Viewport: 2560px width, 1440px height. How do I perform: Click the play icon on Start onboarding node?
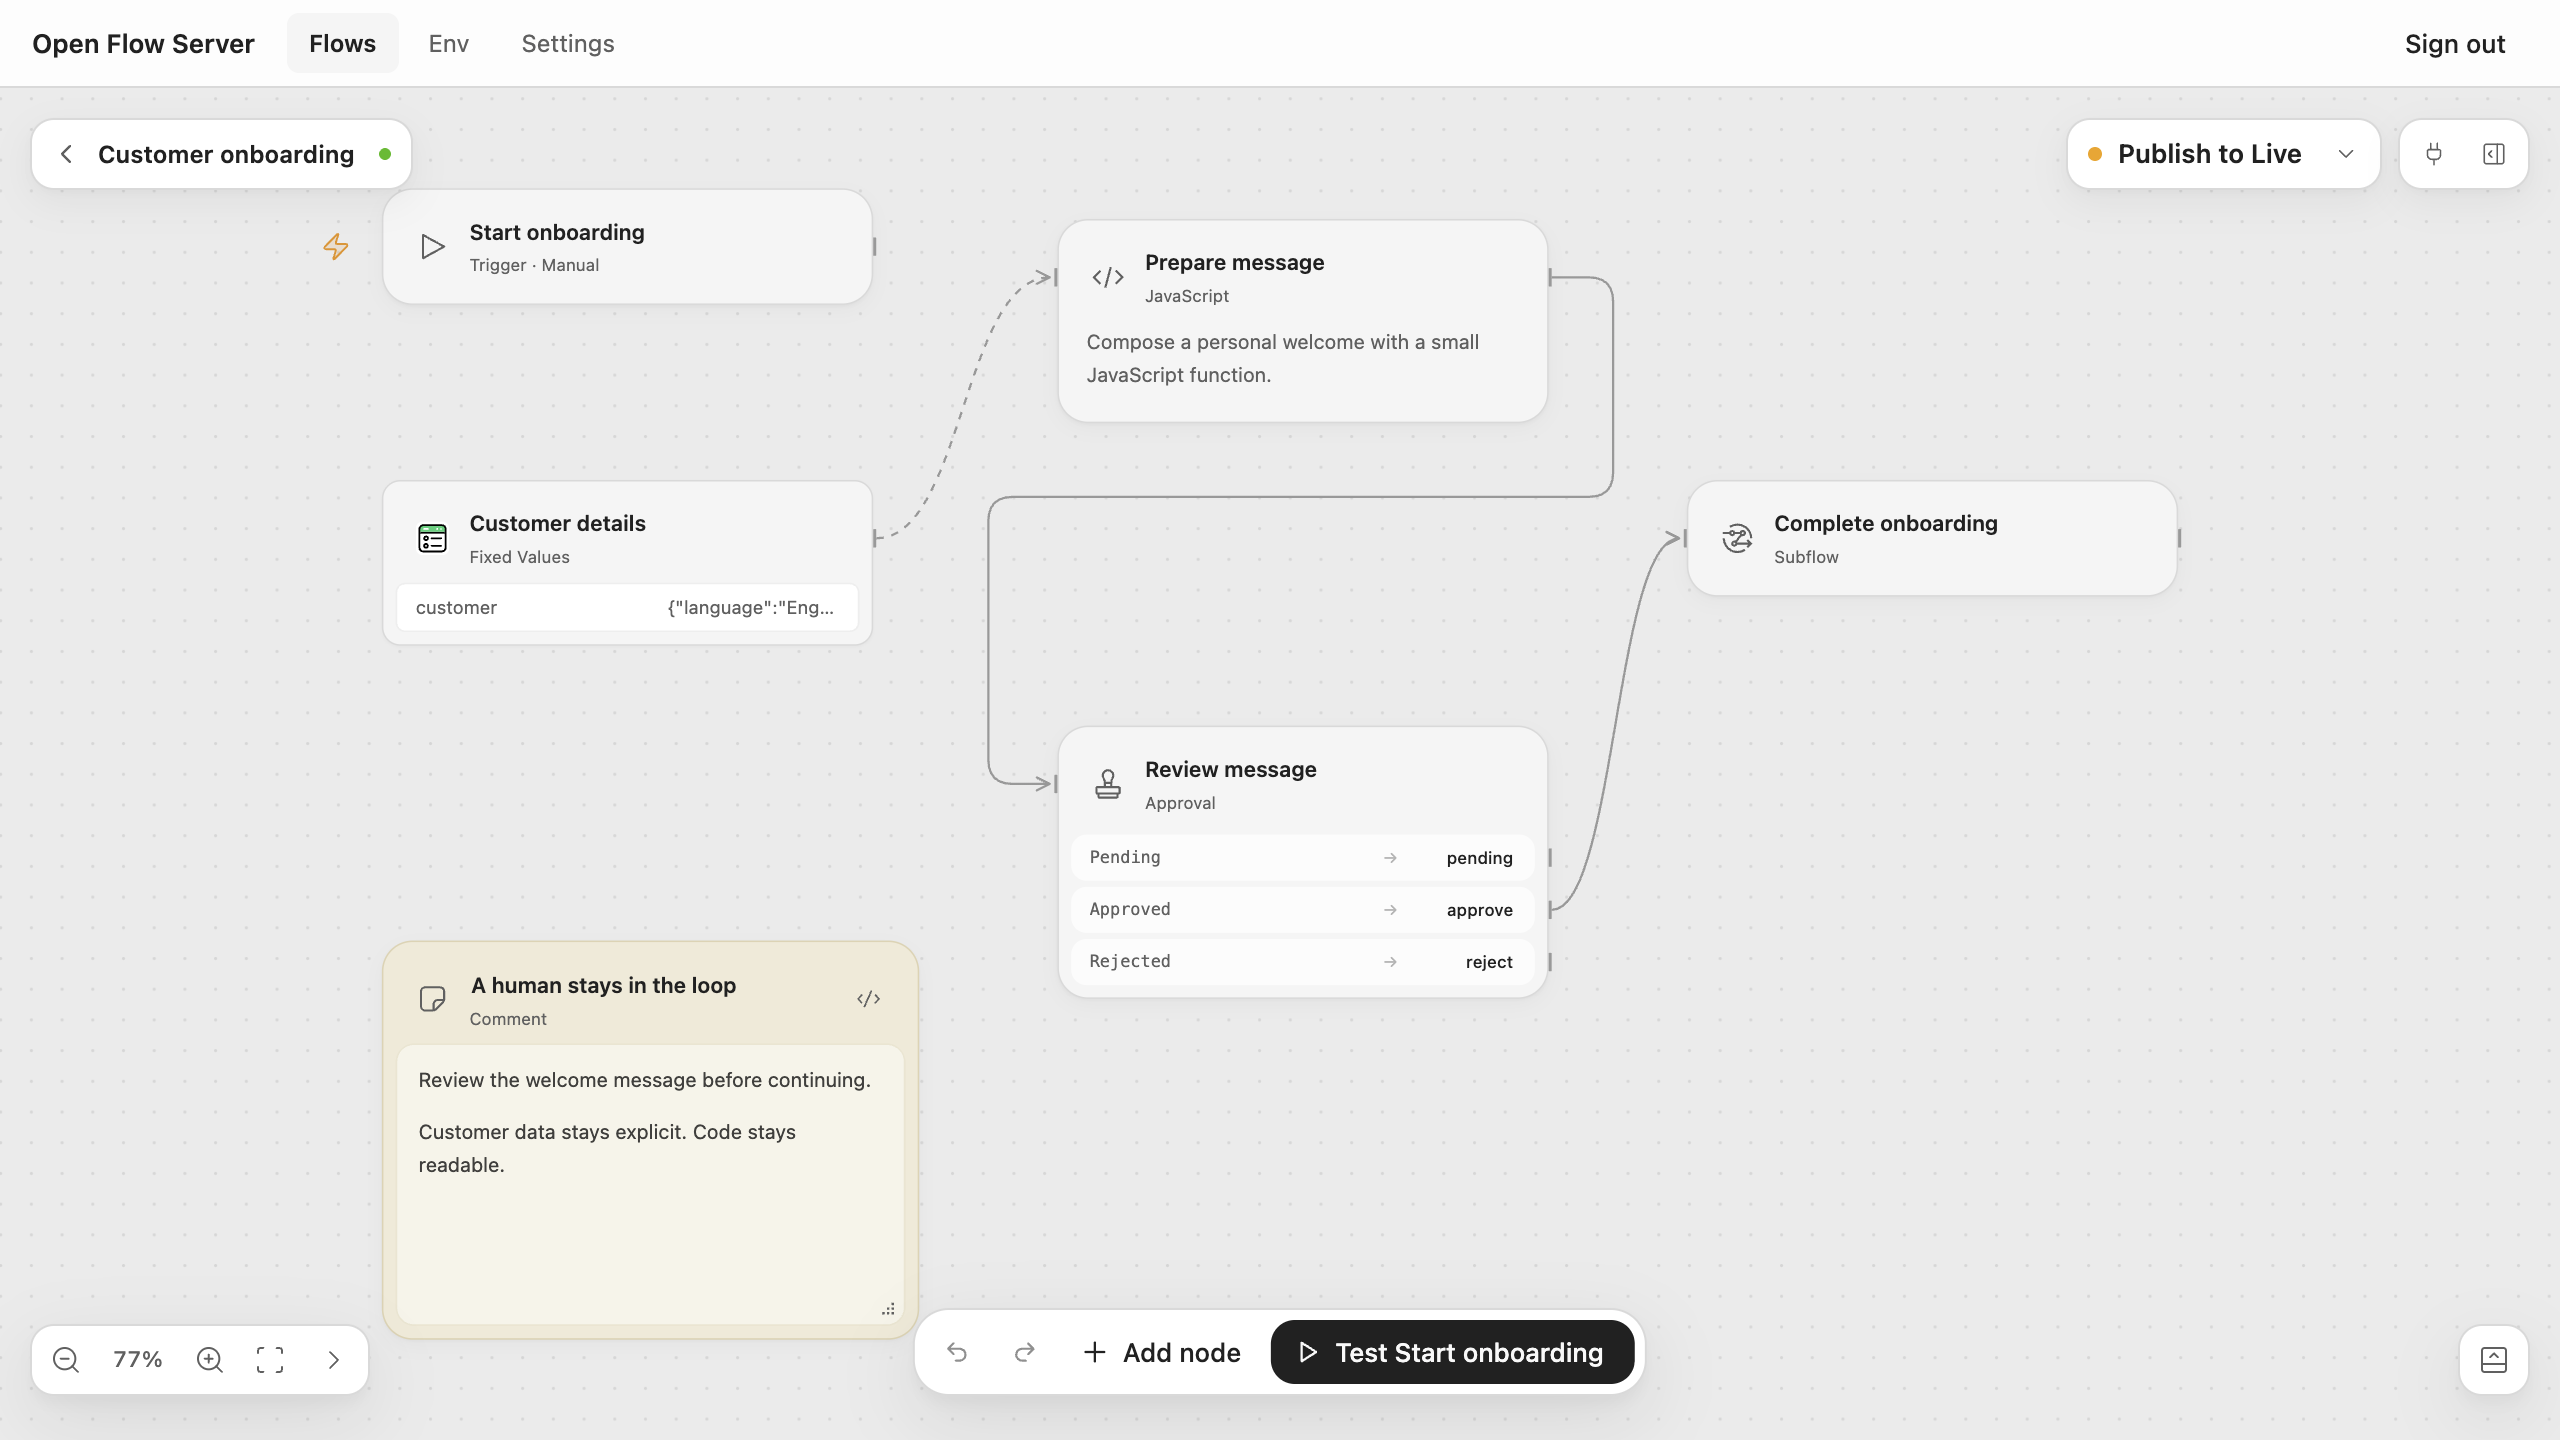pyautogui.click(x=432, y=247)
